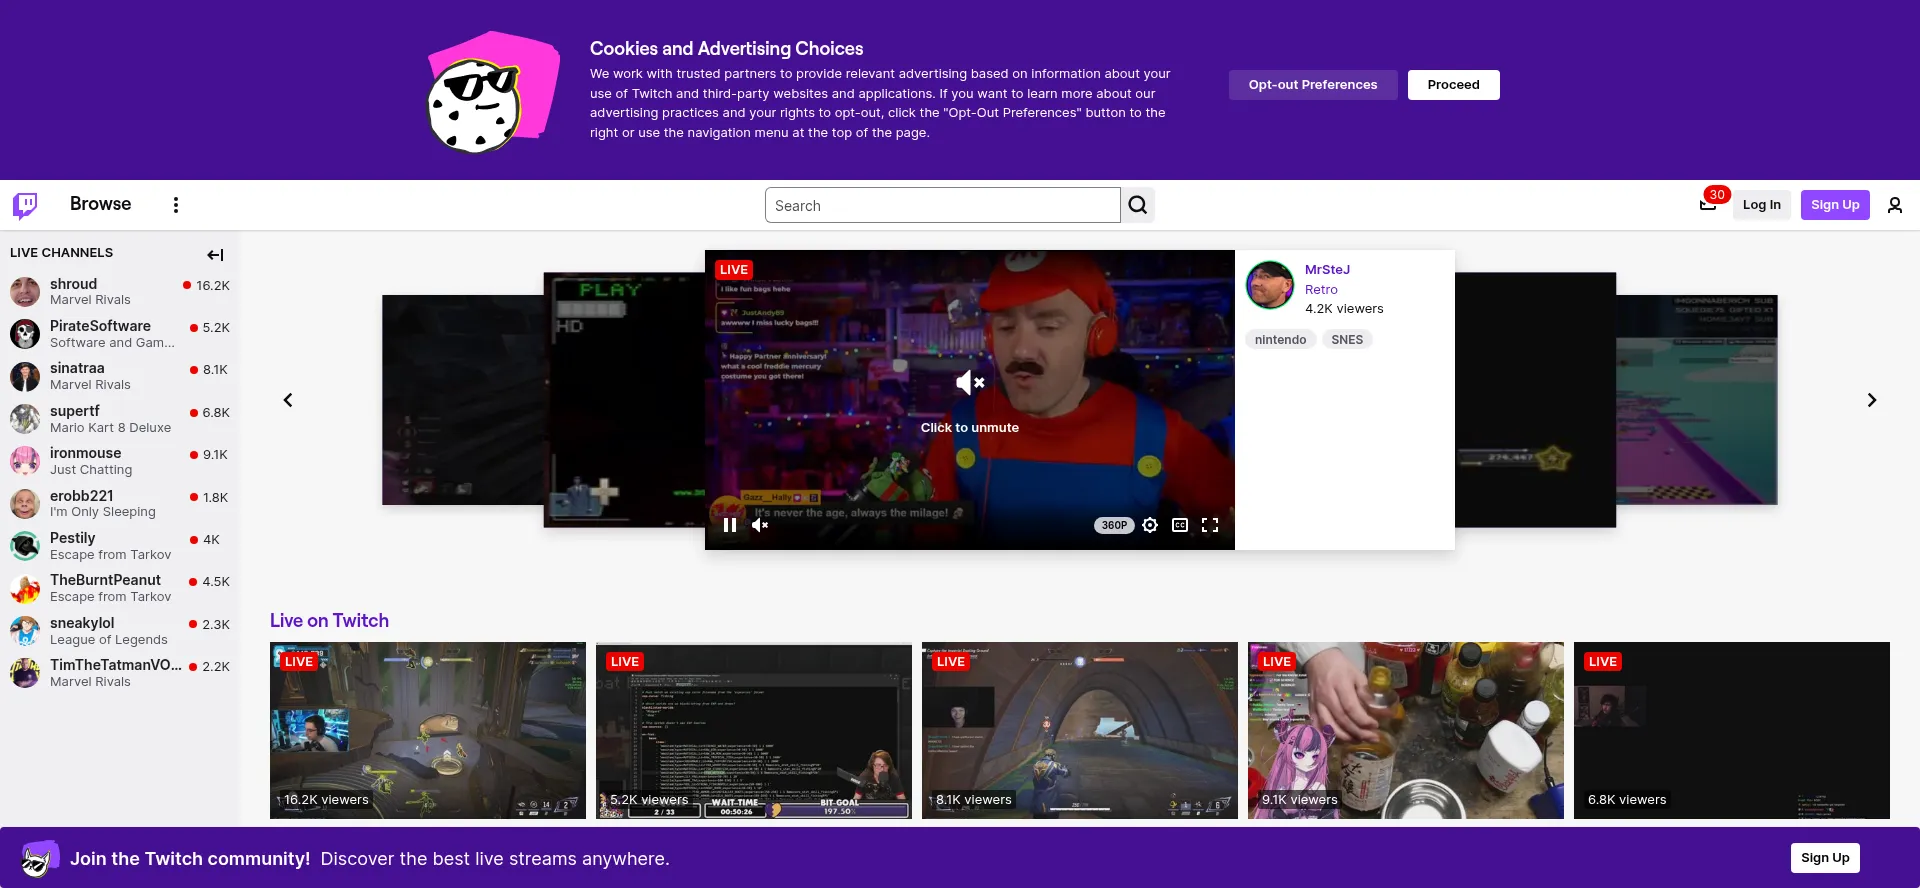This screenshot has height=888, width=1920.
Task: Open sneakylol channel in sidebar
Action: (x=120, y=631)
